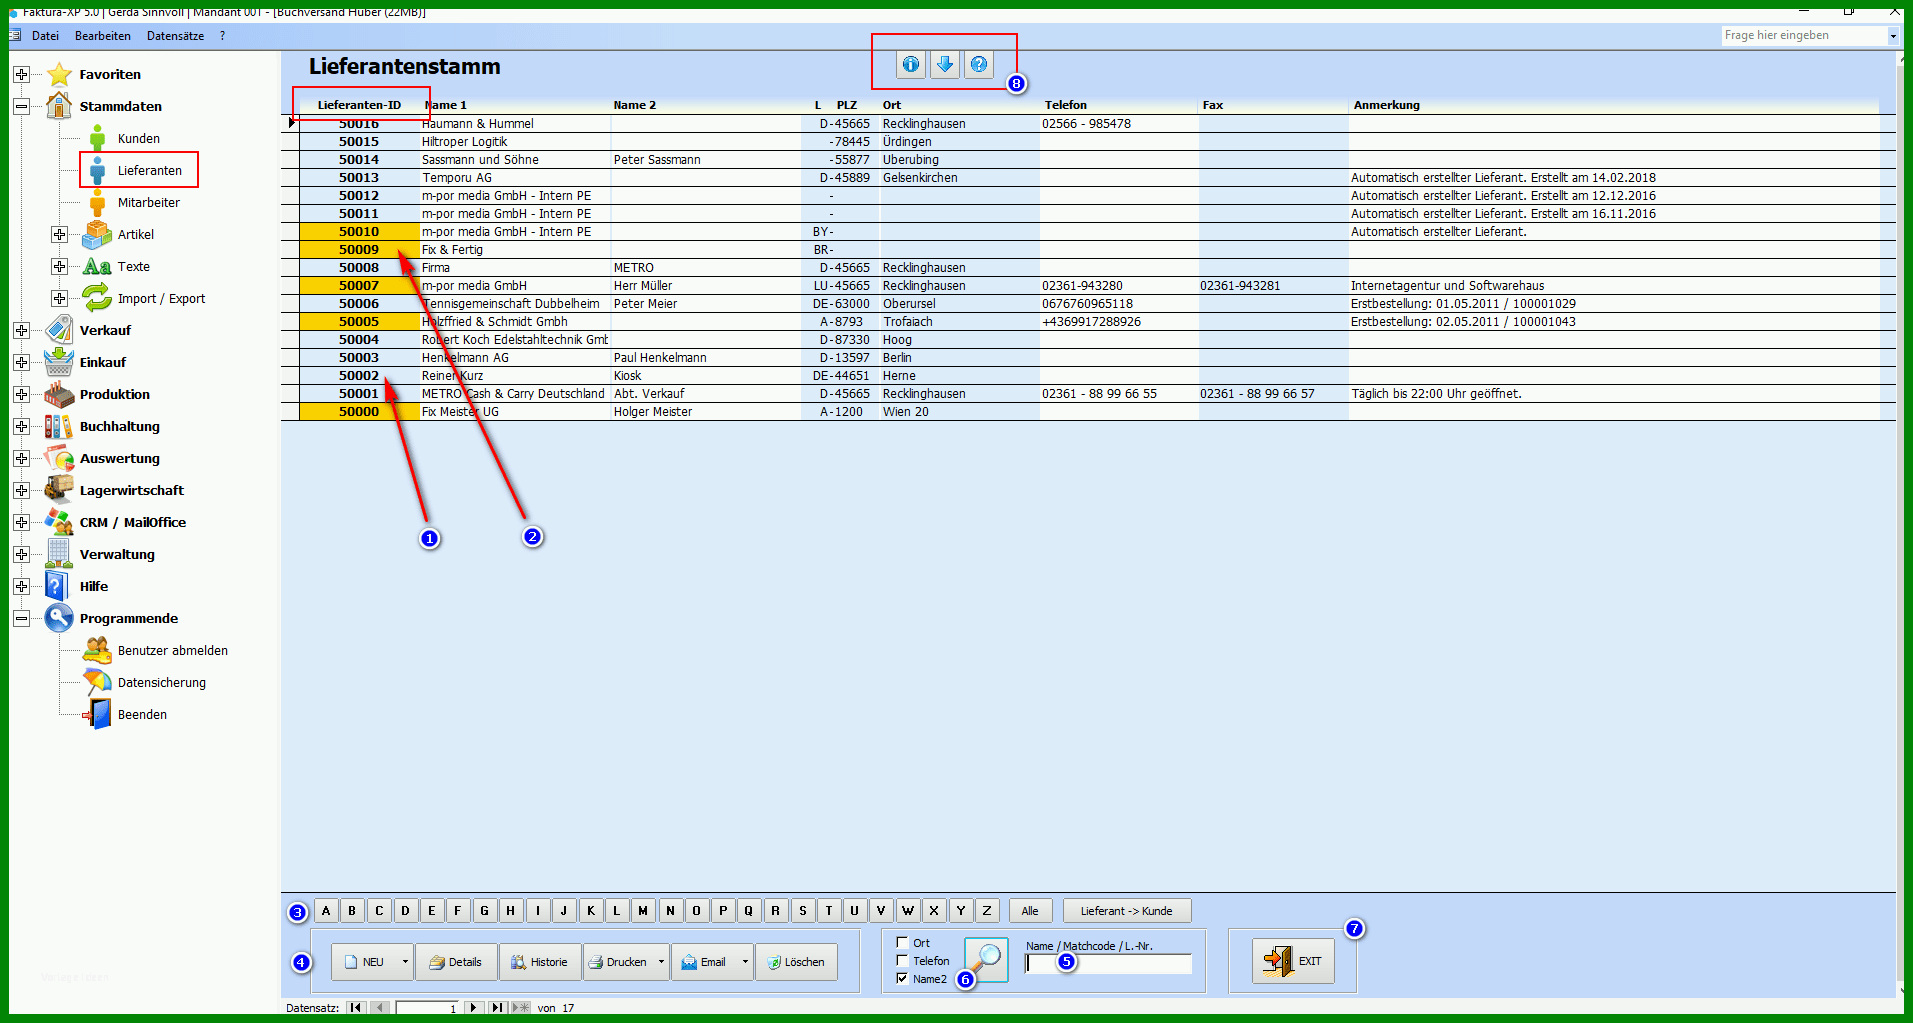Filter suppliers by letter M
This screenshot has height=1023, width=1913.
[643, 910]
